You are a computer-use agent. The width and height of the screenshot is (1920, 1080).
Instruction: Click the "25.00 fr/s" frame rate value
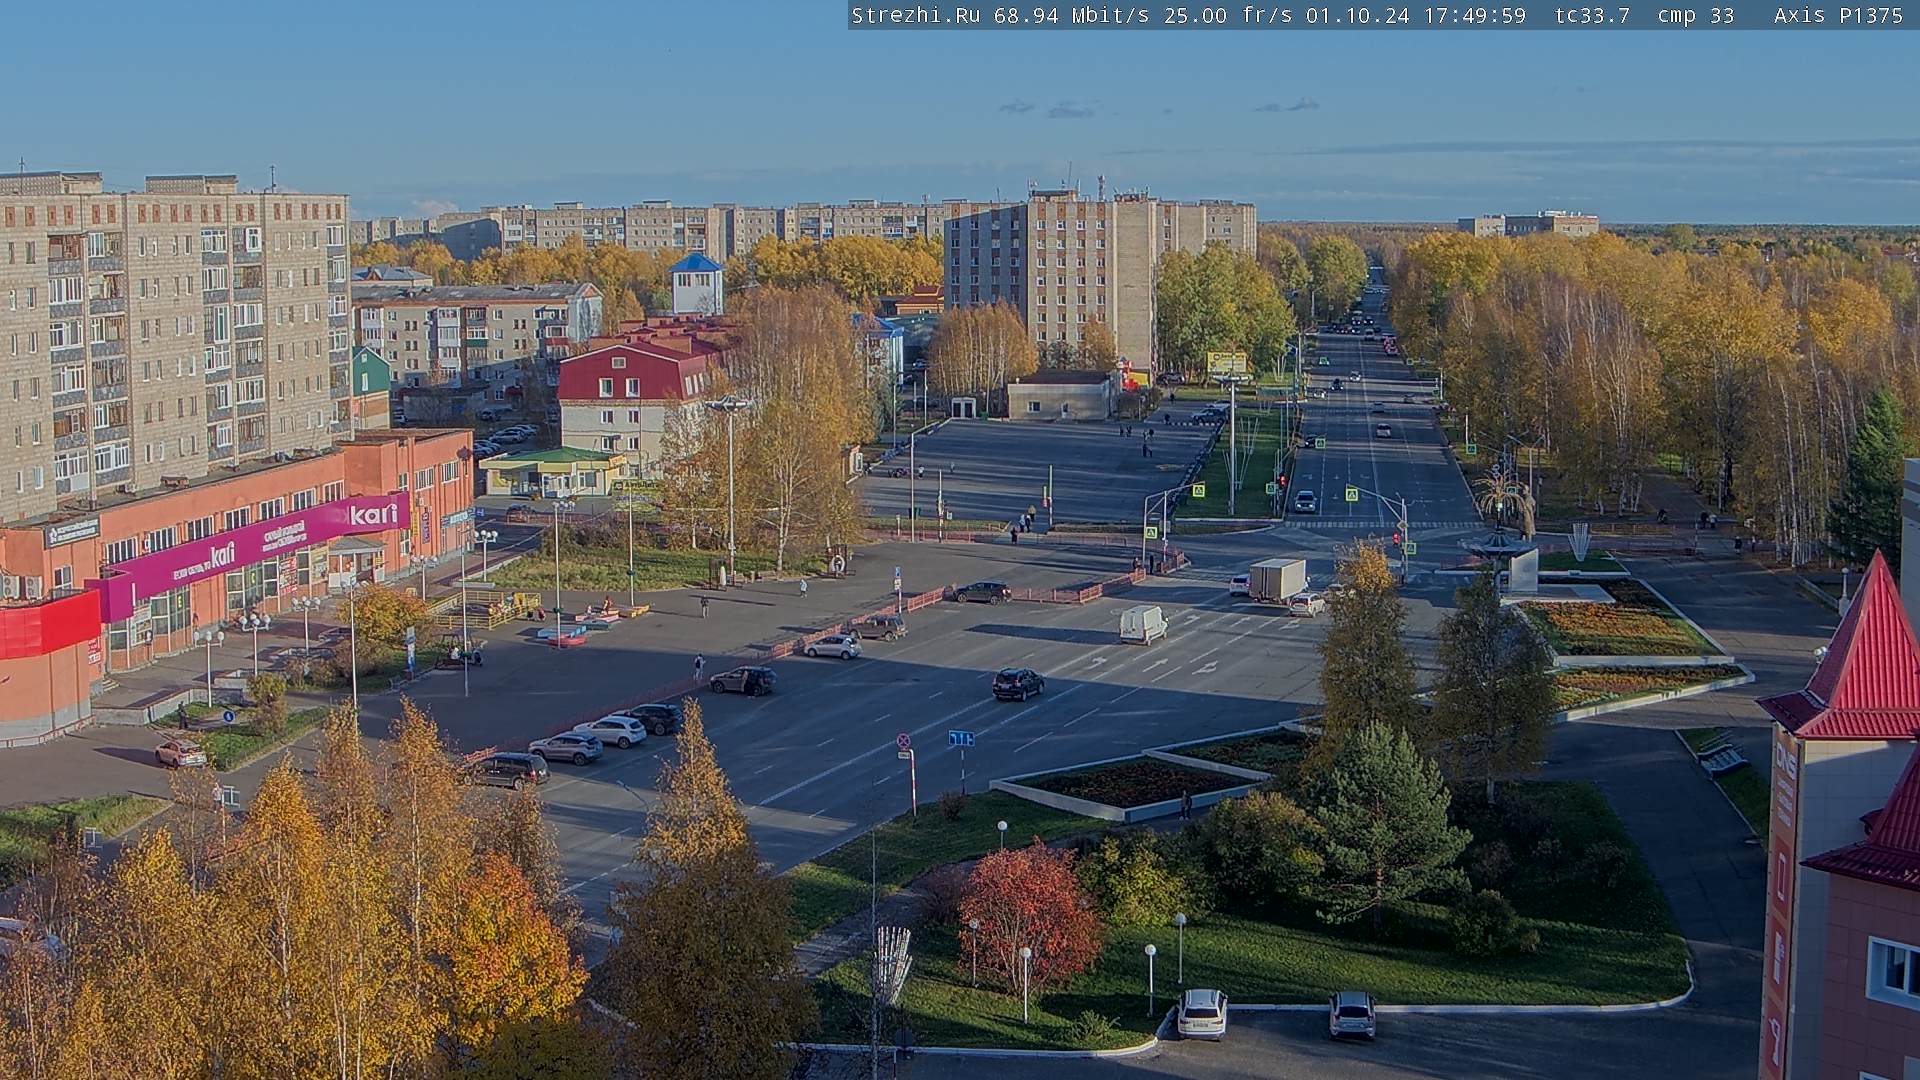(x=1228, y=15)
